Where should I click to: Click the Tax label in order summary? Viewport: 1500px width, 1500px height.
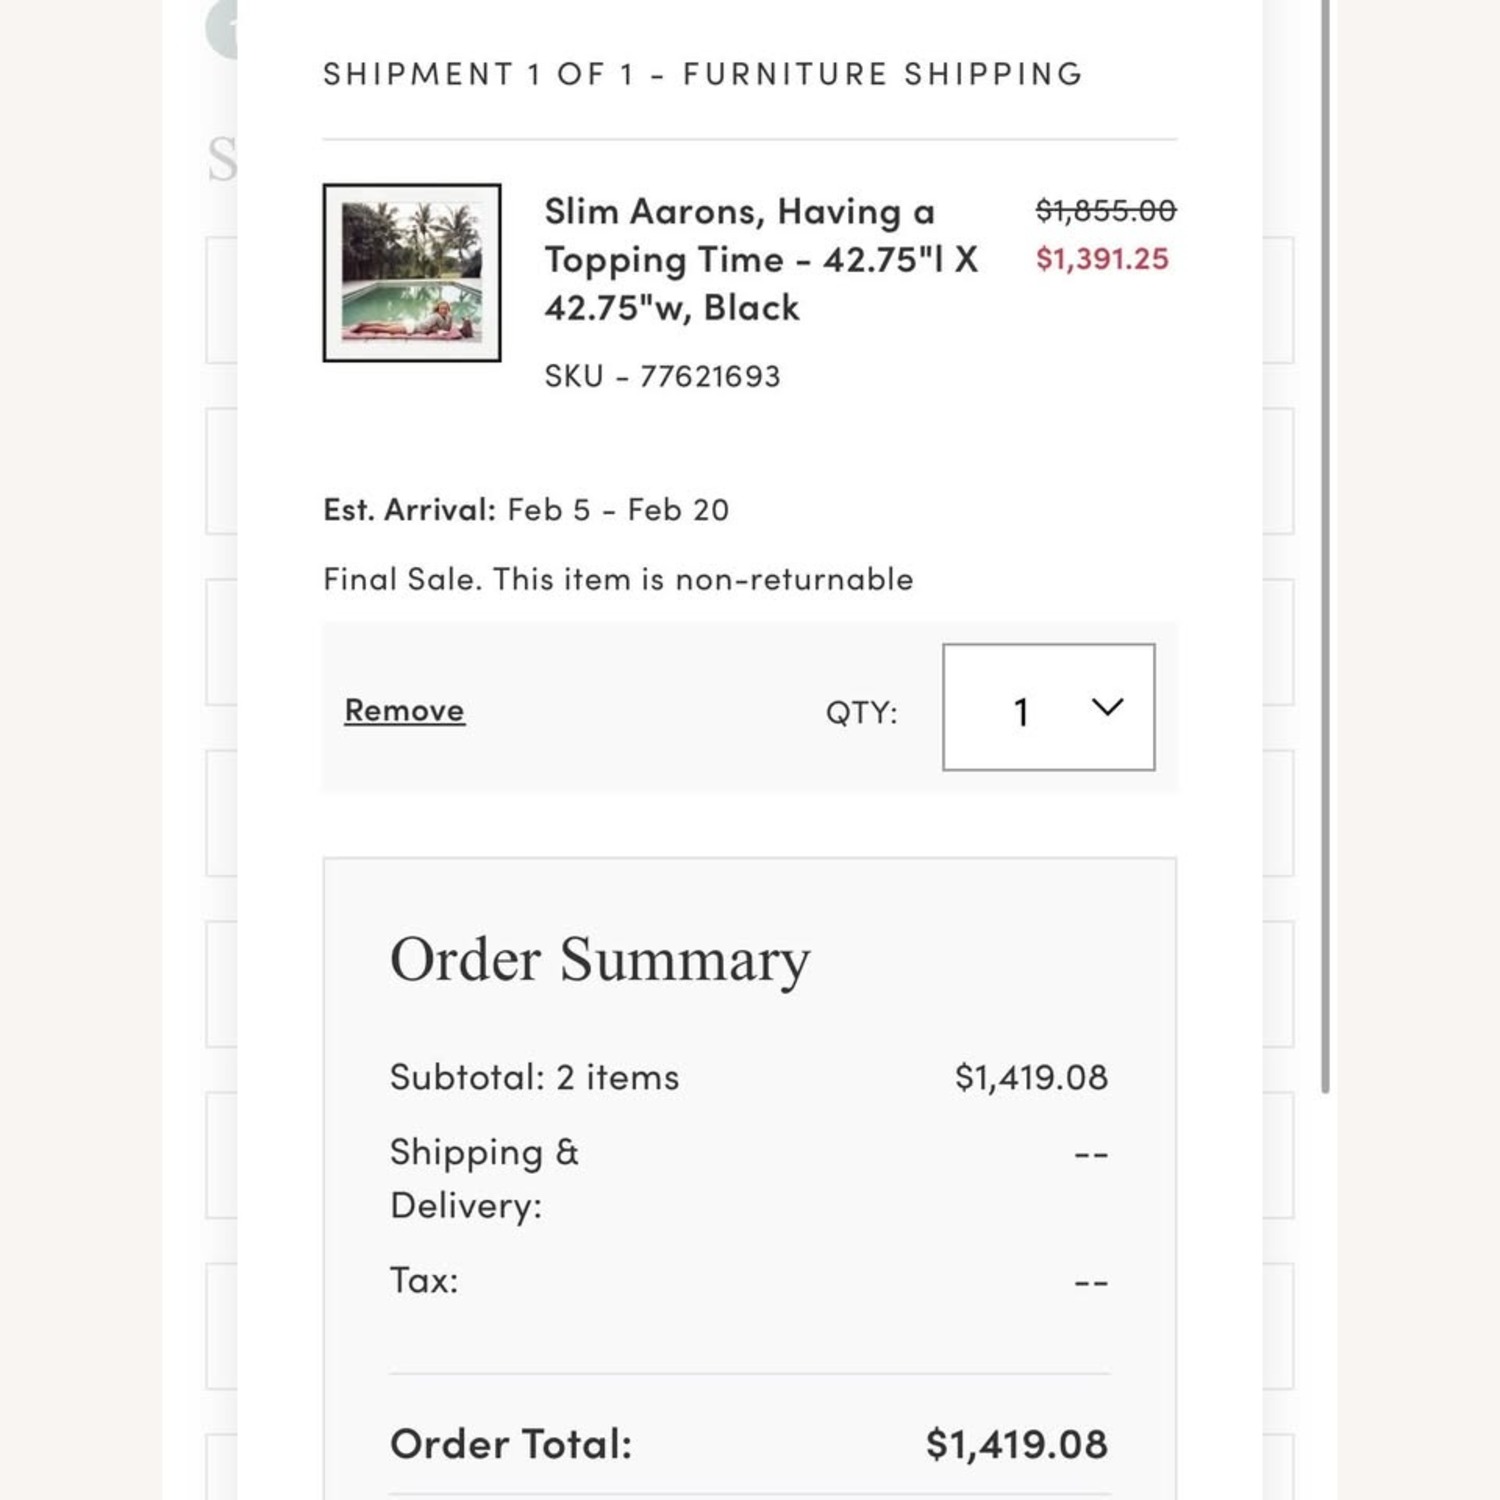tap(424, 1280)
